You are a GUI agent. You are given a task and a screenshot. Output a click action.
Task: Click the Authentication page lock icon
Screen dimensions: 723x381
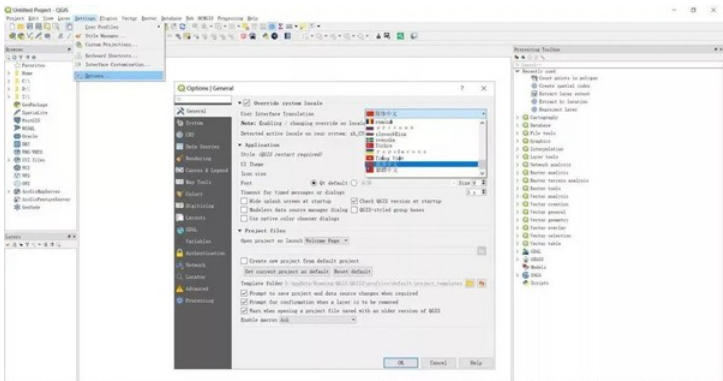tap(180, 253)
